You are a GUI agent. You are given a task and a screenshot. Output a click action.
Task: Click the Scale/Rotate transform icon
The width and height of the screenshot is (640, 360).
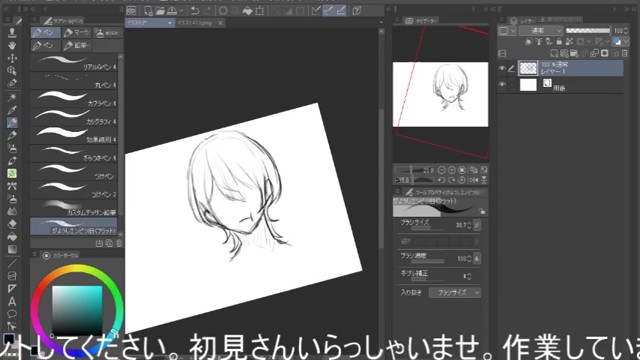click(x=260, y=11)
